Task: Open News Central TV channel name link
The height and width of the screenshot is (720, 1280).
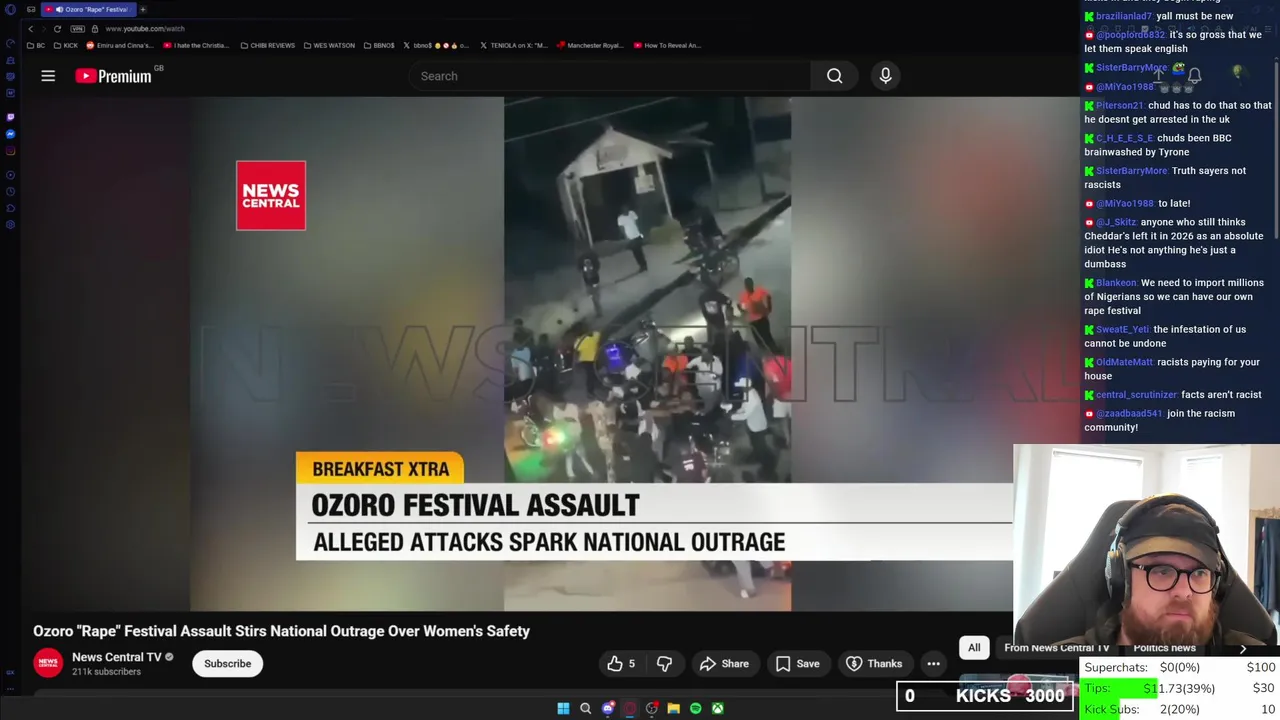Action: coord(116,657)
